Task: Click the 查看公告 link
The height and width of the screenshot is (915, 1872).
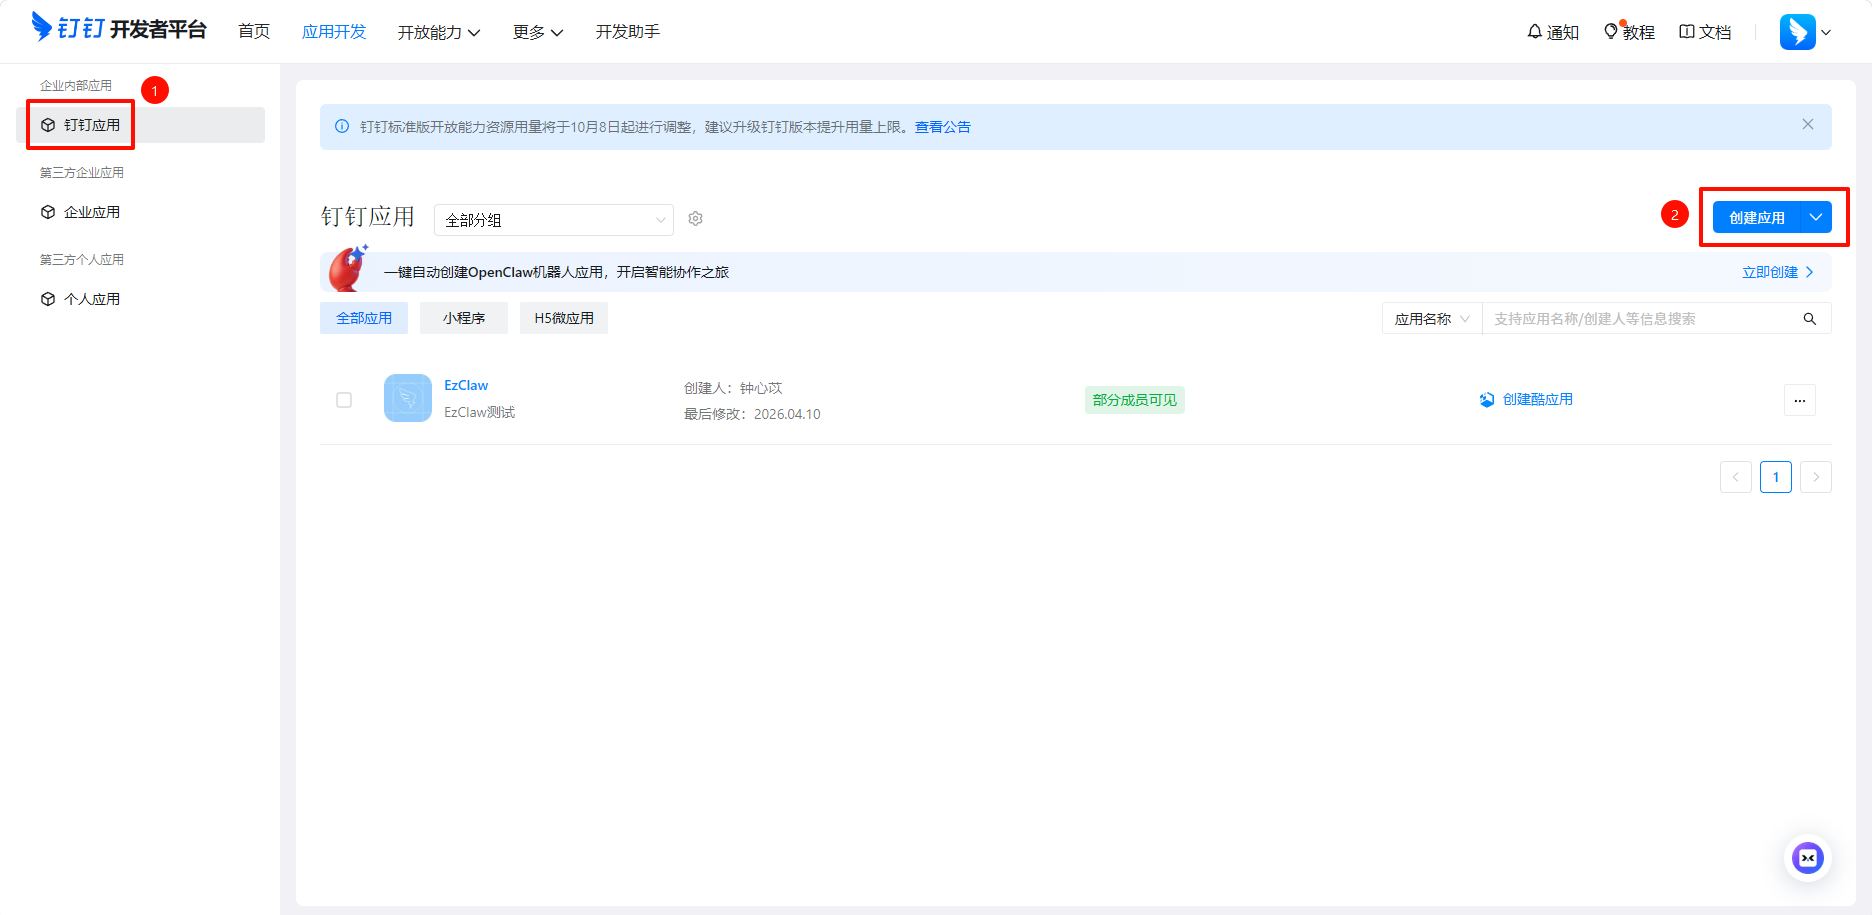Action: (x=942, y=127)
